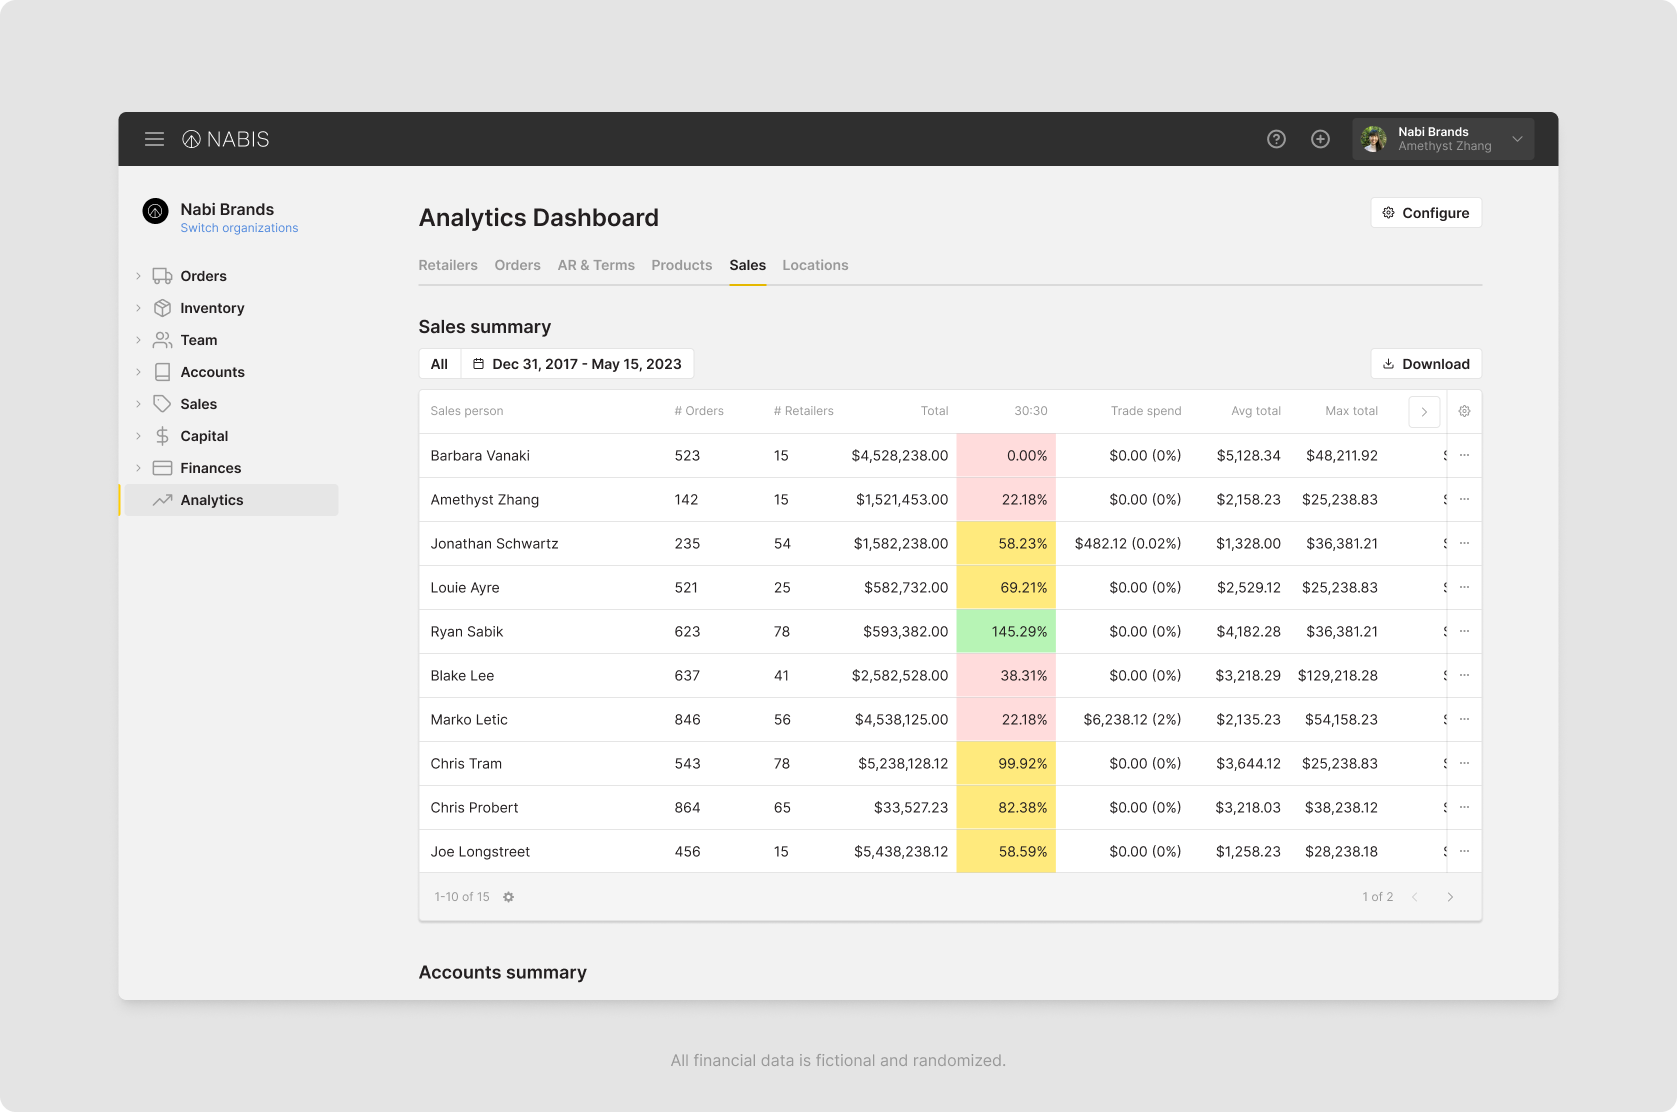Expand the Orders sidebar section

coord(138,276)
